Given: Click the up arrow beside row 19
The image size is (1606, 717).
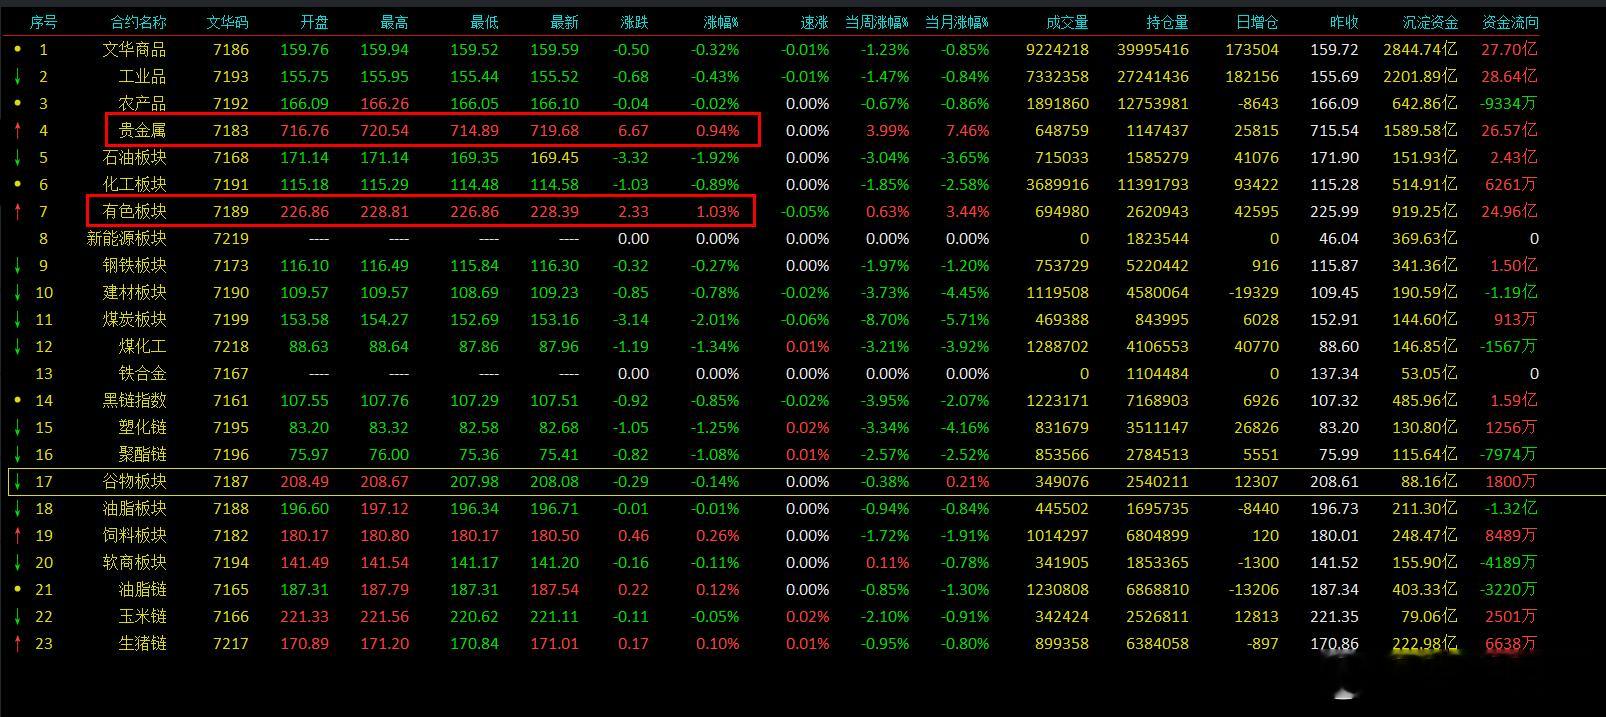Looking at the screenshot, I should (x=17, y=535).
